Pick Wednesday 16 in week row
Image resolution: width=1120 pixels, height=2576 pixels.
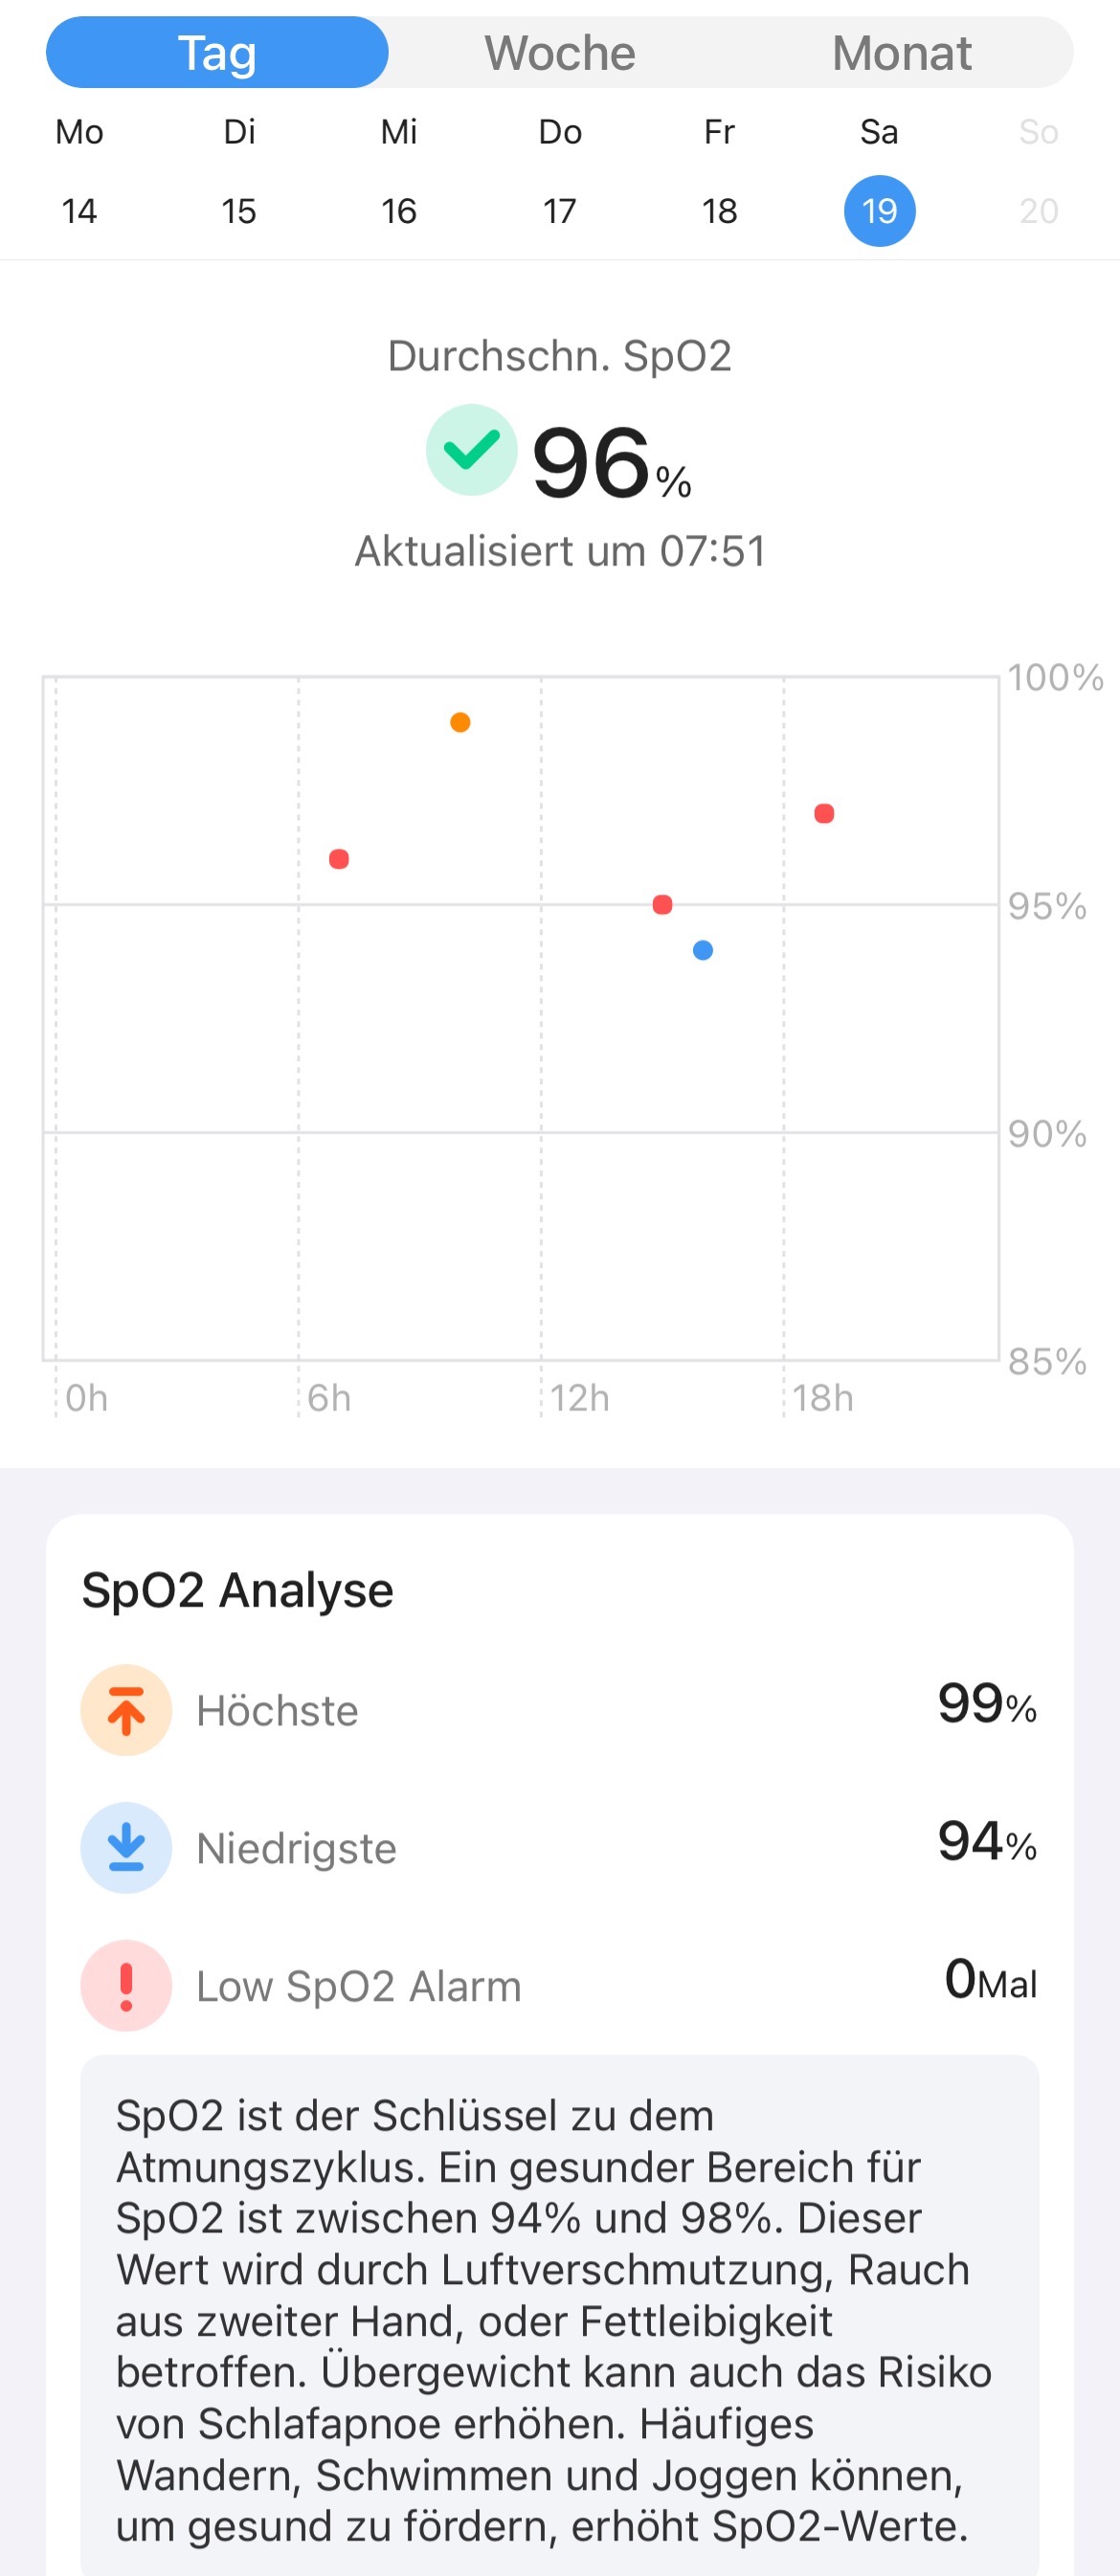pos(399,210)
